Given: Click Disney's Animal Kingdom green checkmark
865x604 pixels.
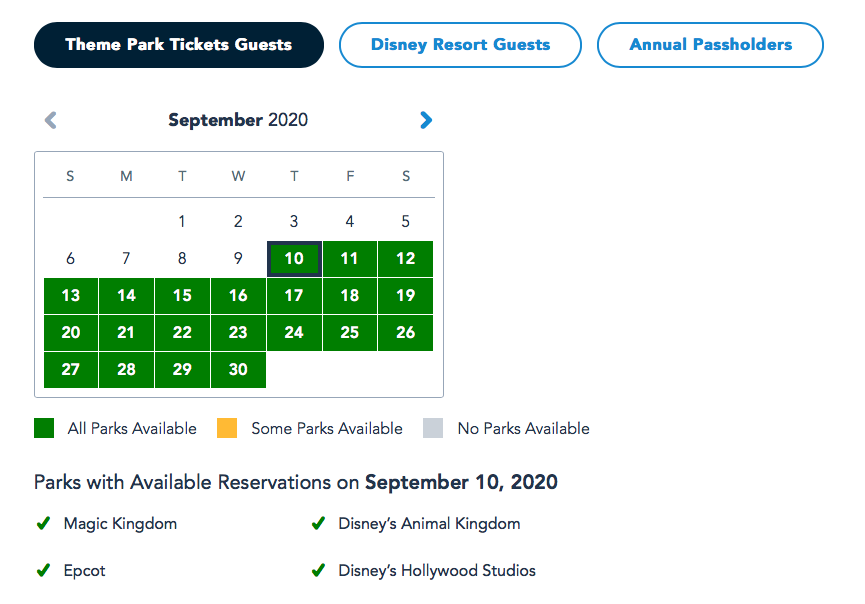Looking at the screenshot, I should (318, 523).
